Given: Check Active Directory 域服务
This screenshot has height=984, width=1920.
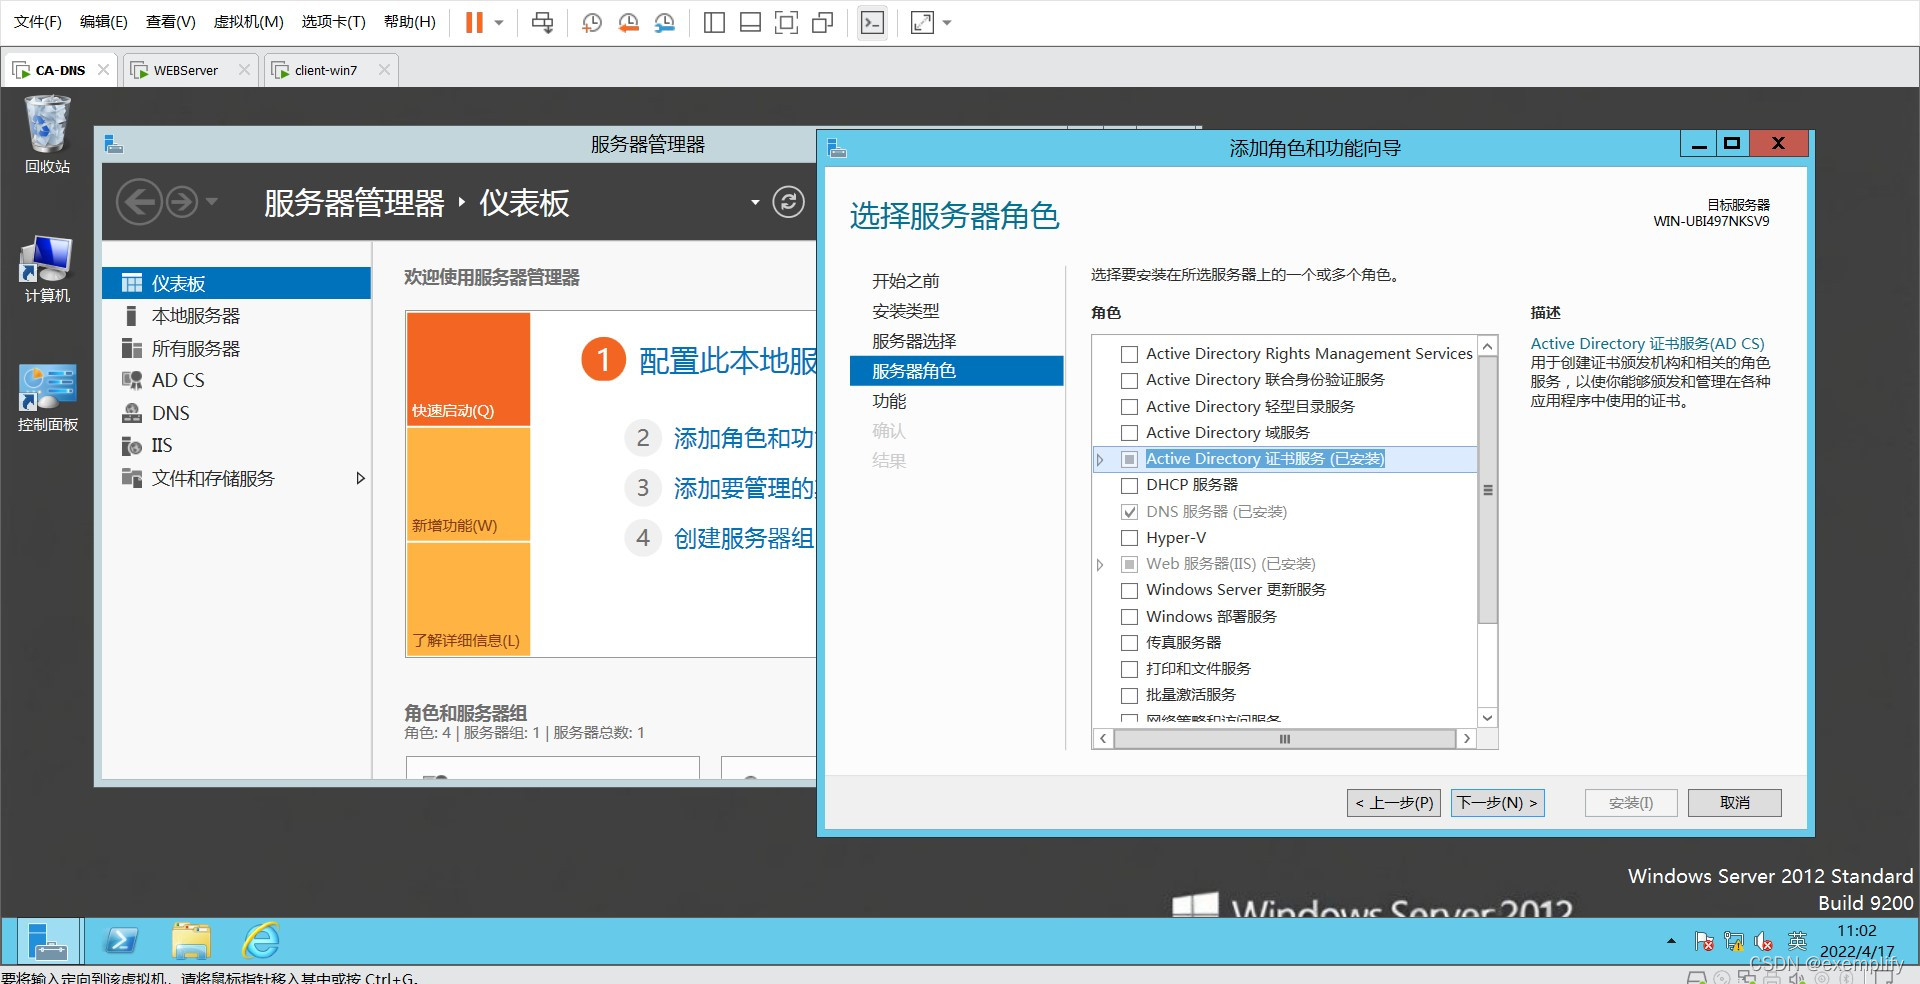Looking at the screenshot, I should tap(1130, 433).
